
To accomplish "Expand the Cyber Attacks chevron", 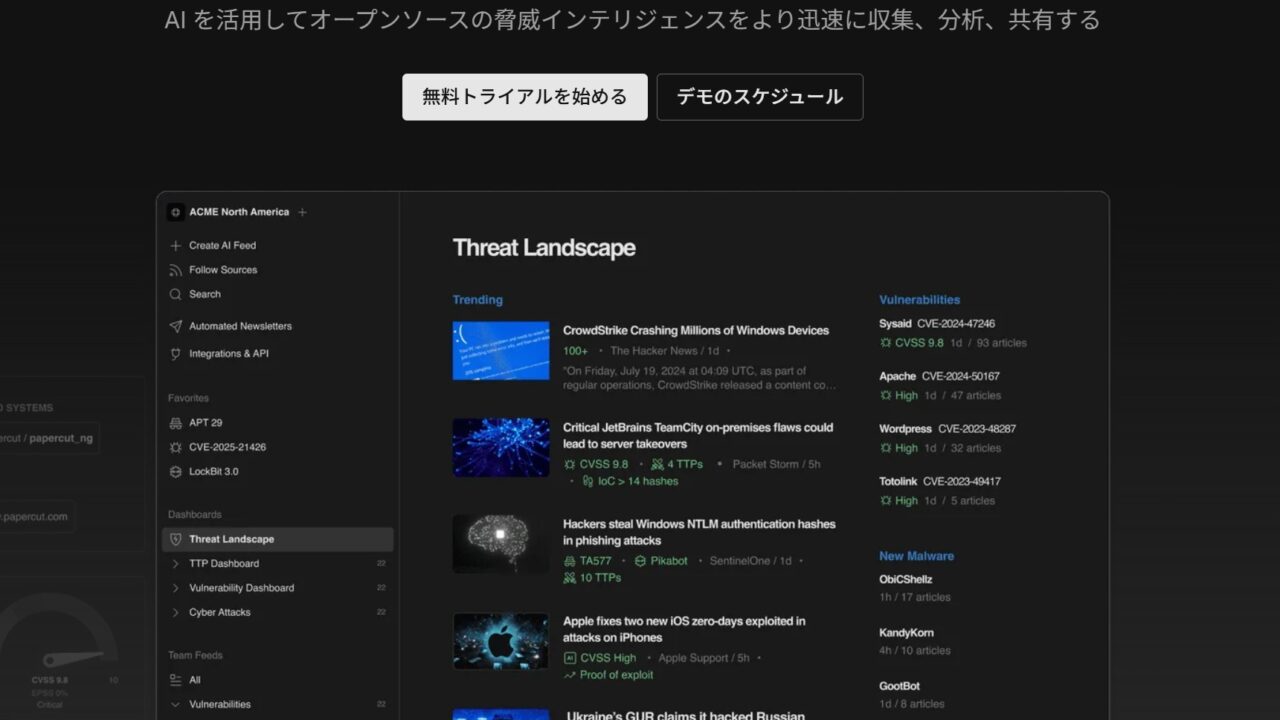I will (176, 612).
